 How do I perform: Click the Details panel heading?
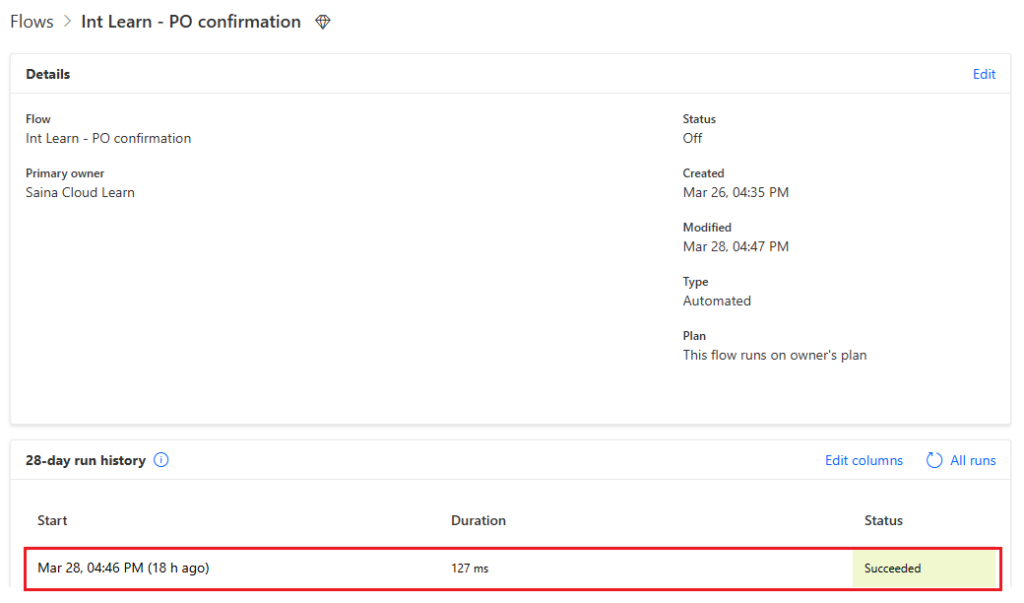click(48, 74)
